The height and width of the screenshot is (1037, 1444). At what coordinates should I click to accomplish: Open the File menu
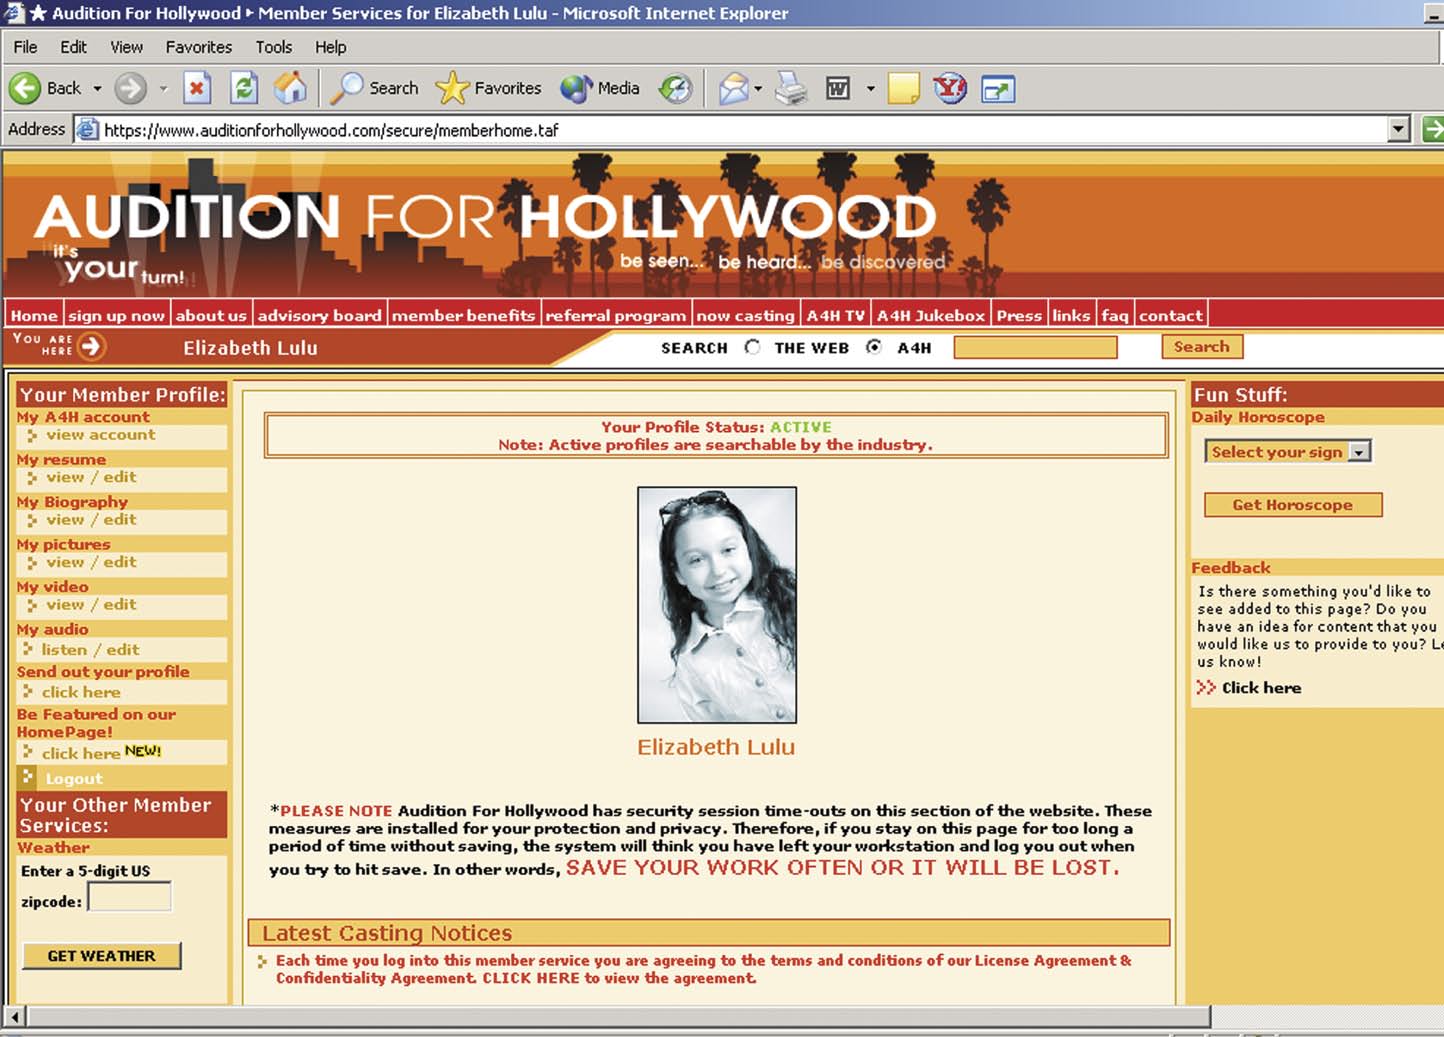point(25,47)
